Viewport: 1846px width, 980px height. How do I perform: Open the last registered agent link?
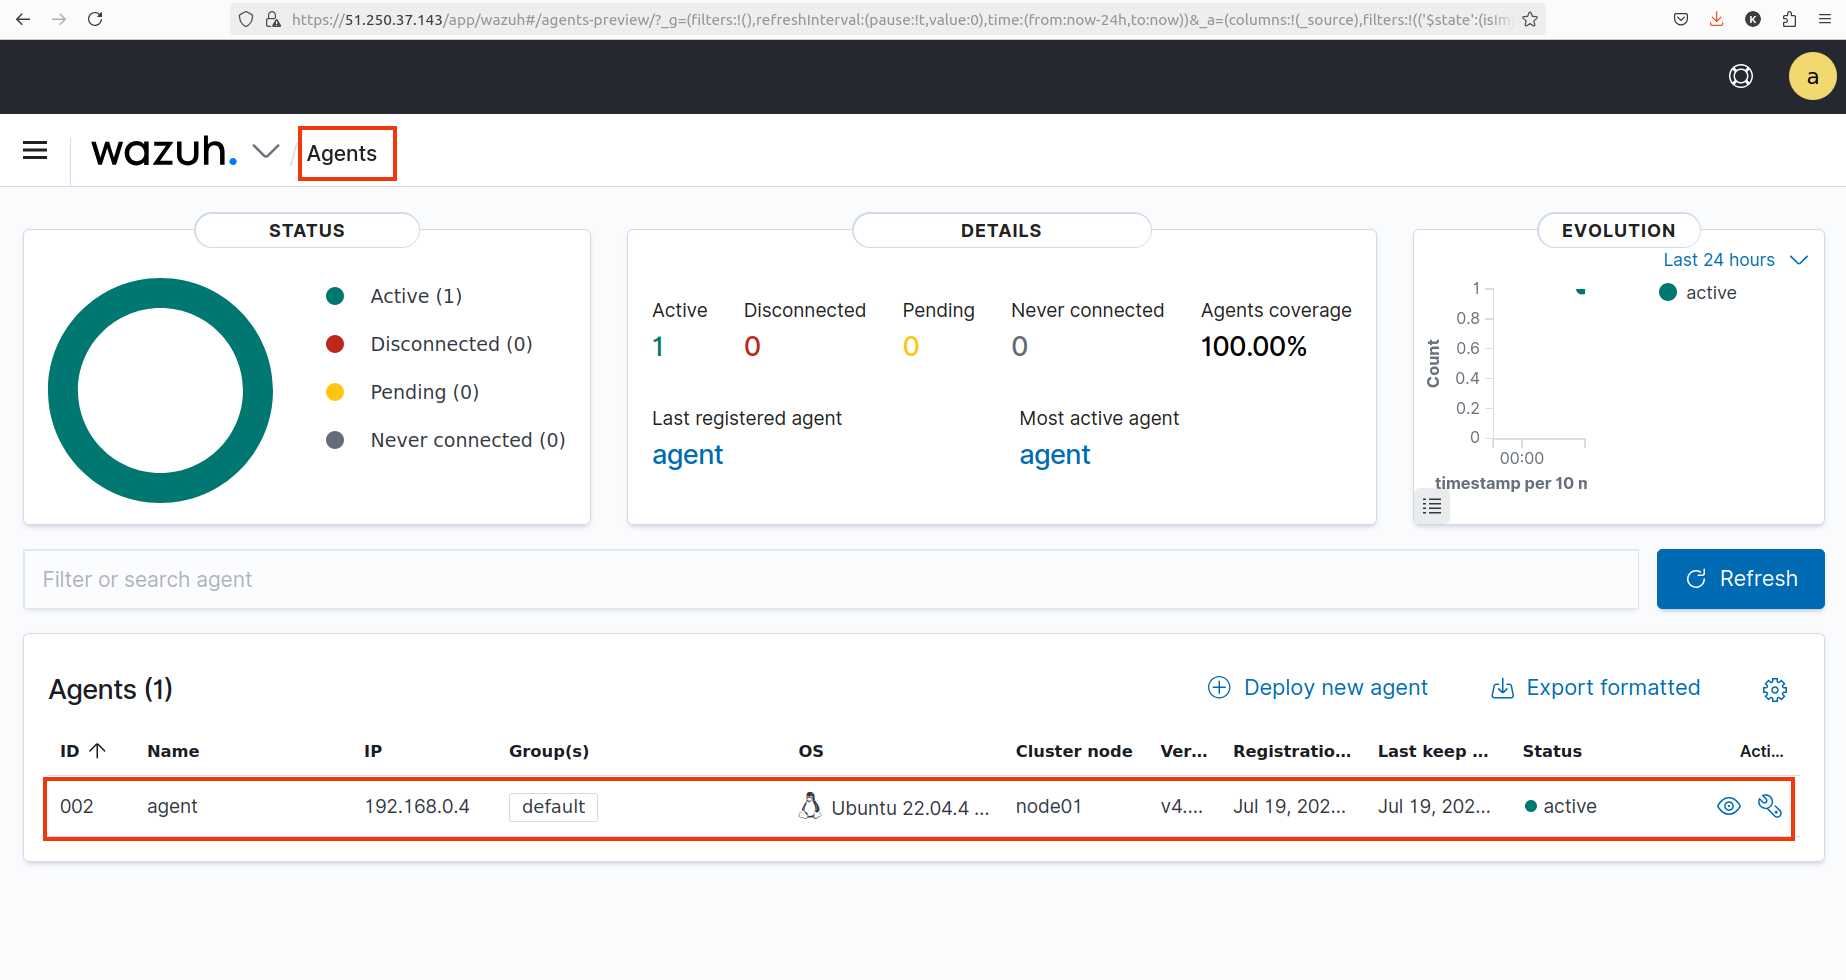pyautogui.click(x=687, y=455)
